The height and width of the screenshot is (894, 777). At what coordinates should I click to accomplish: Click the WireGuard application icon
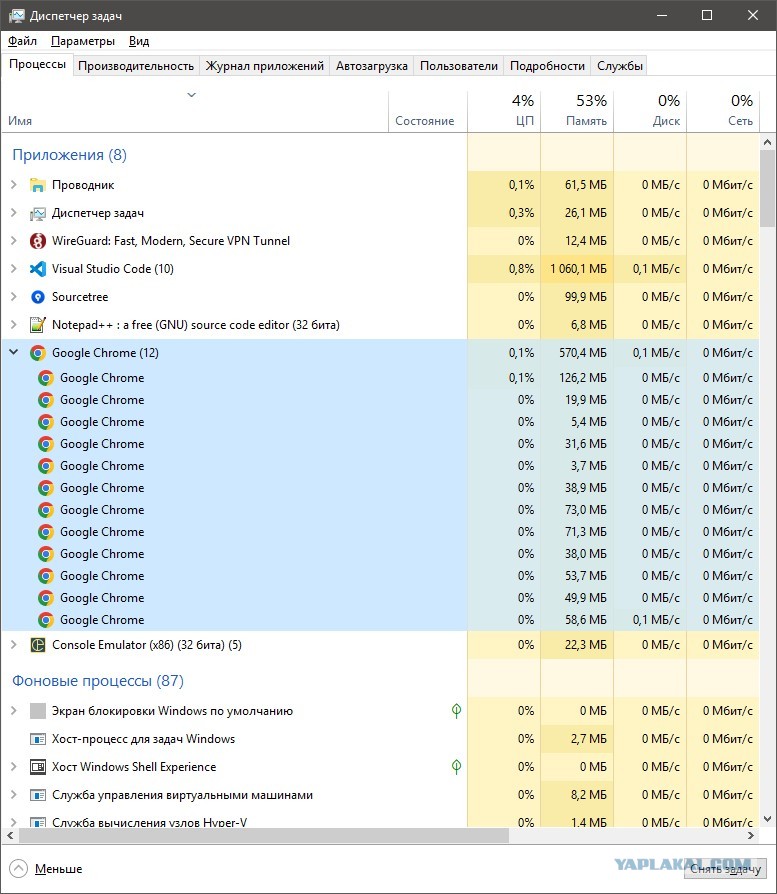38,241
